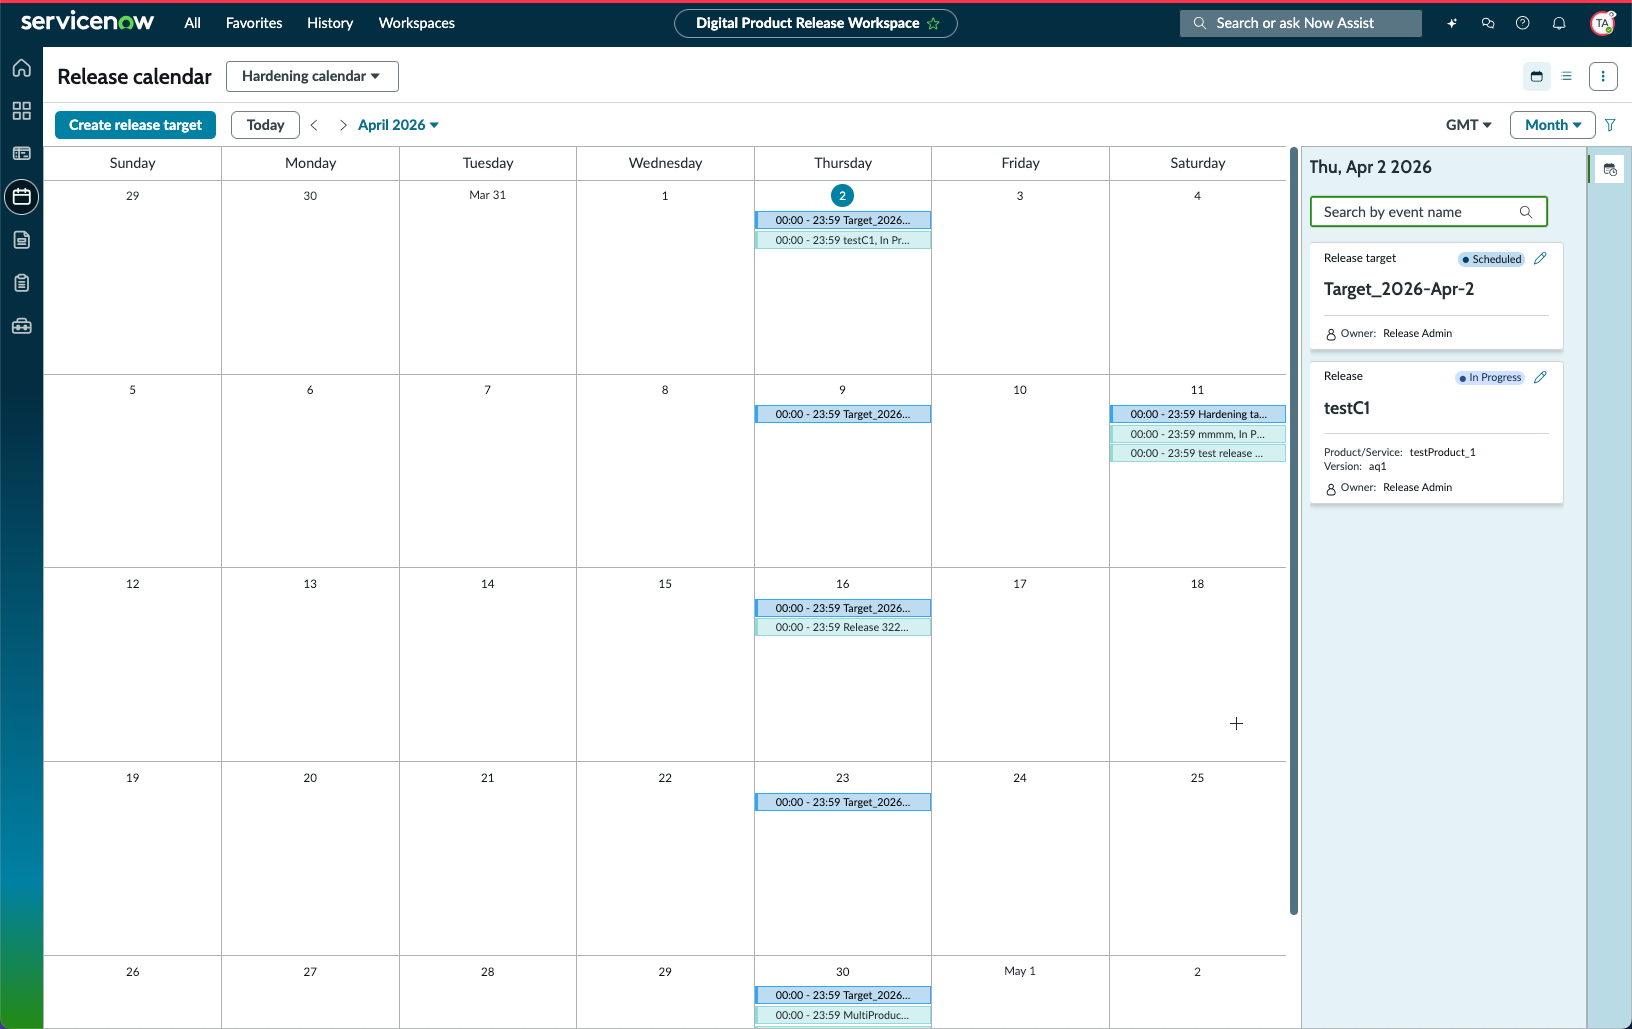Viewport: 1632px width, 1029px height.
Task: Focus the Search or ask Now Assist field
Action: (x=1300, y=23)
